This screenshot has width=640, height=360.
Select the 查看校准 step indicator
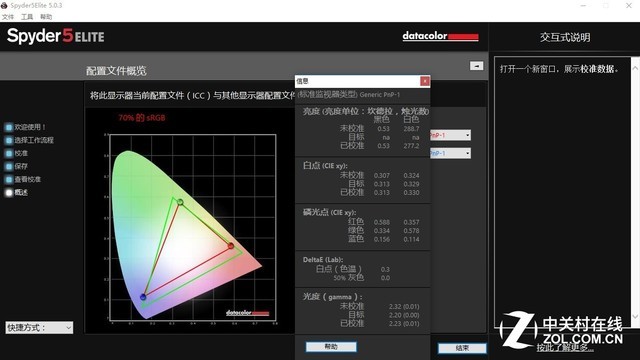(9, 179)
